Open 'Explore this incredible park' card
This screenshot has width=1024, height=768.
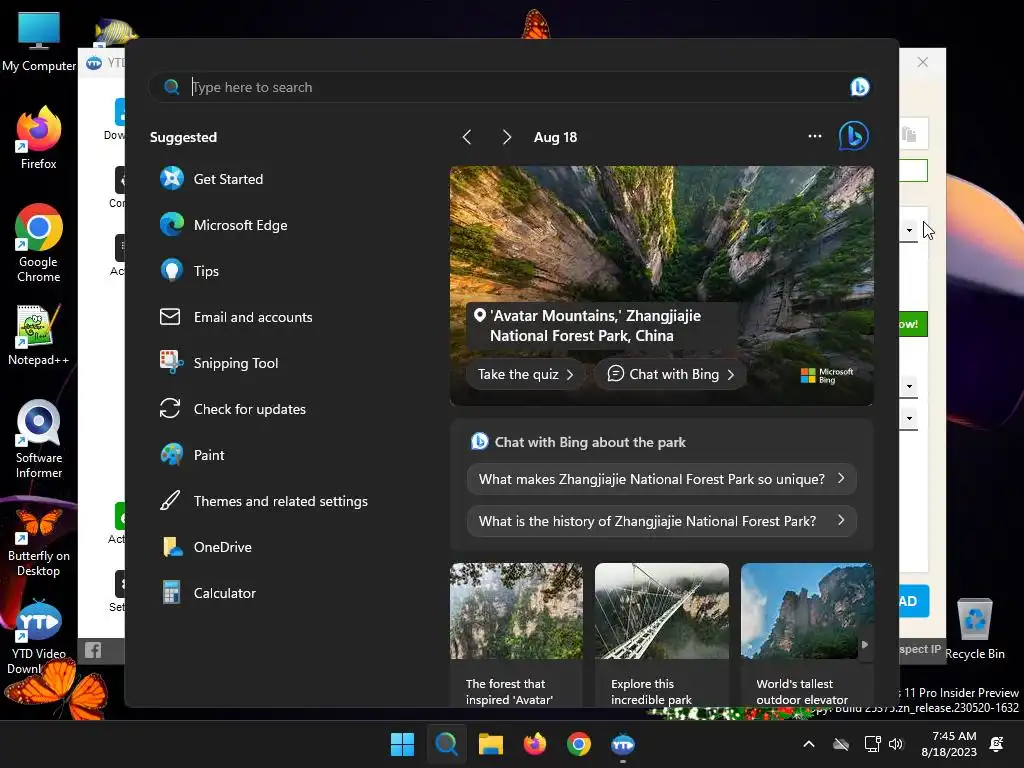coord(662,635)
